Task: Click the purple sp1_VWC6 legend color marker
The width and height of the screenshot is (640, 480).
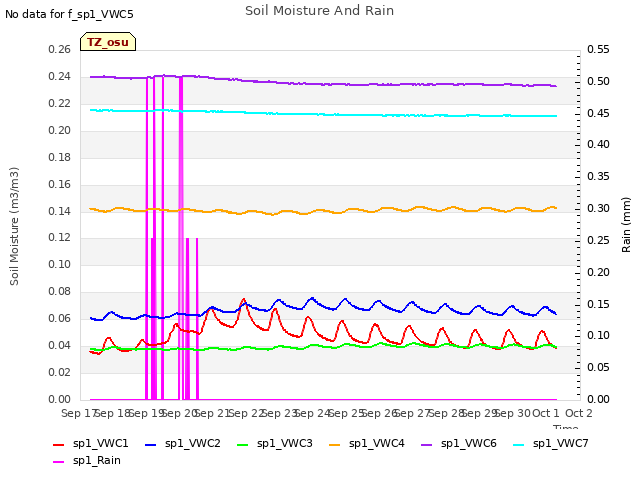Action: (427, 444)
